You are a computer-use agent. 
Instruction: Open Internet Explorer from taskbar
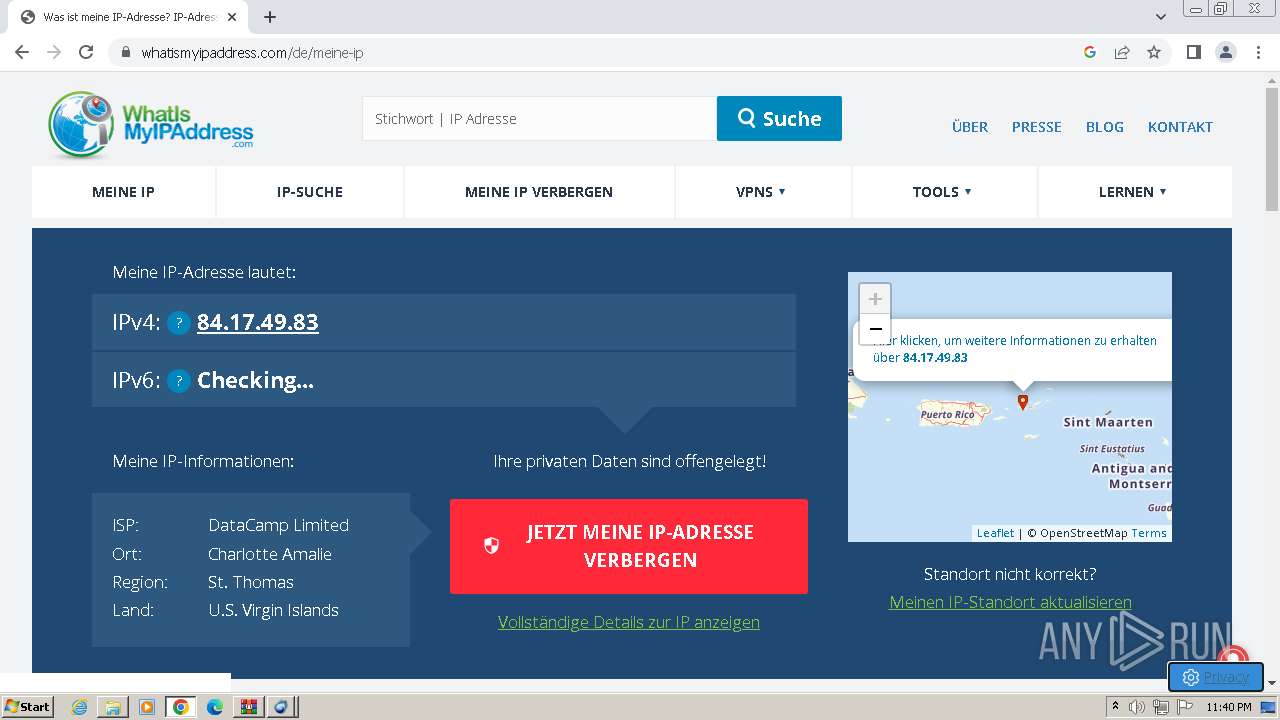(79, 707)
